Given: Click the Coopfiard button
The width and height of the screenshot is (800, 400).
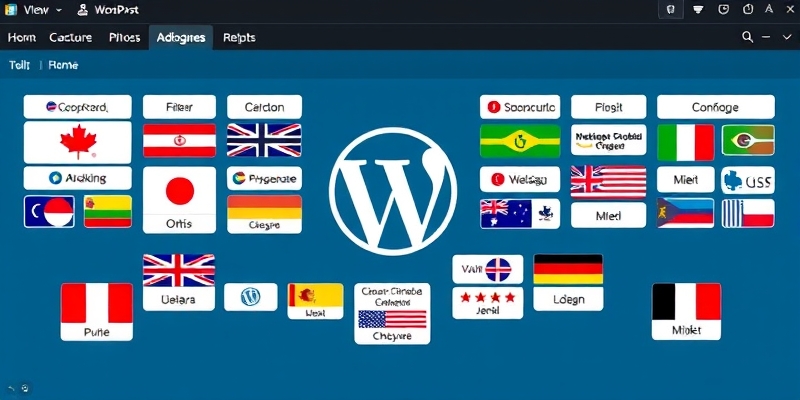Looking at the screenshot, I should 78,107.
